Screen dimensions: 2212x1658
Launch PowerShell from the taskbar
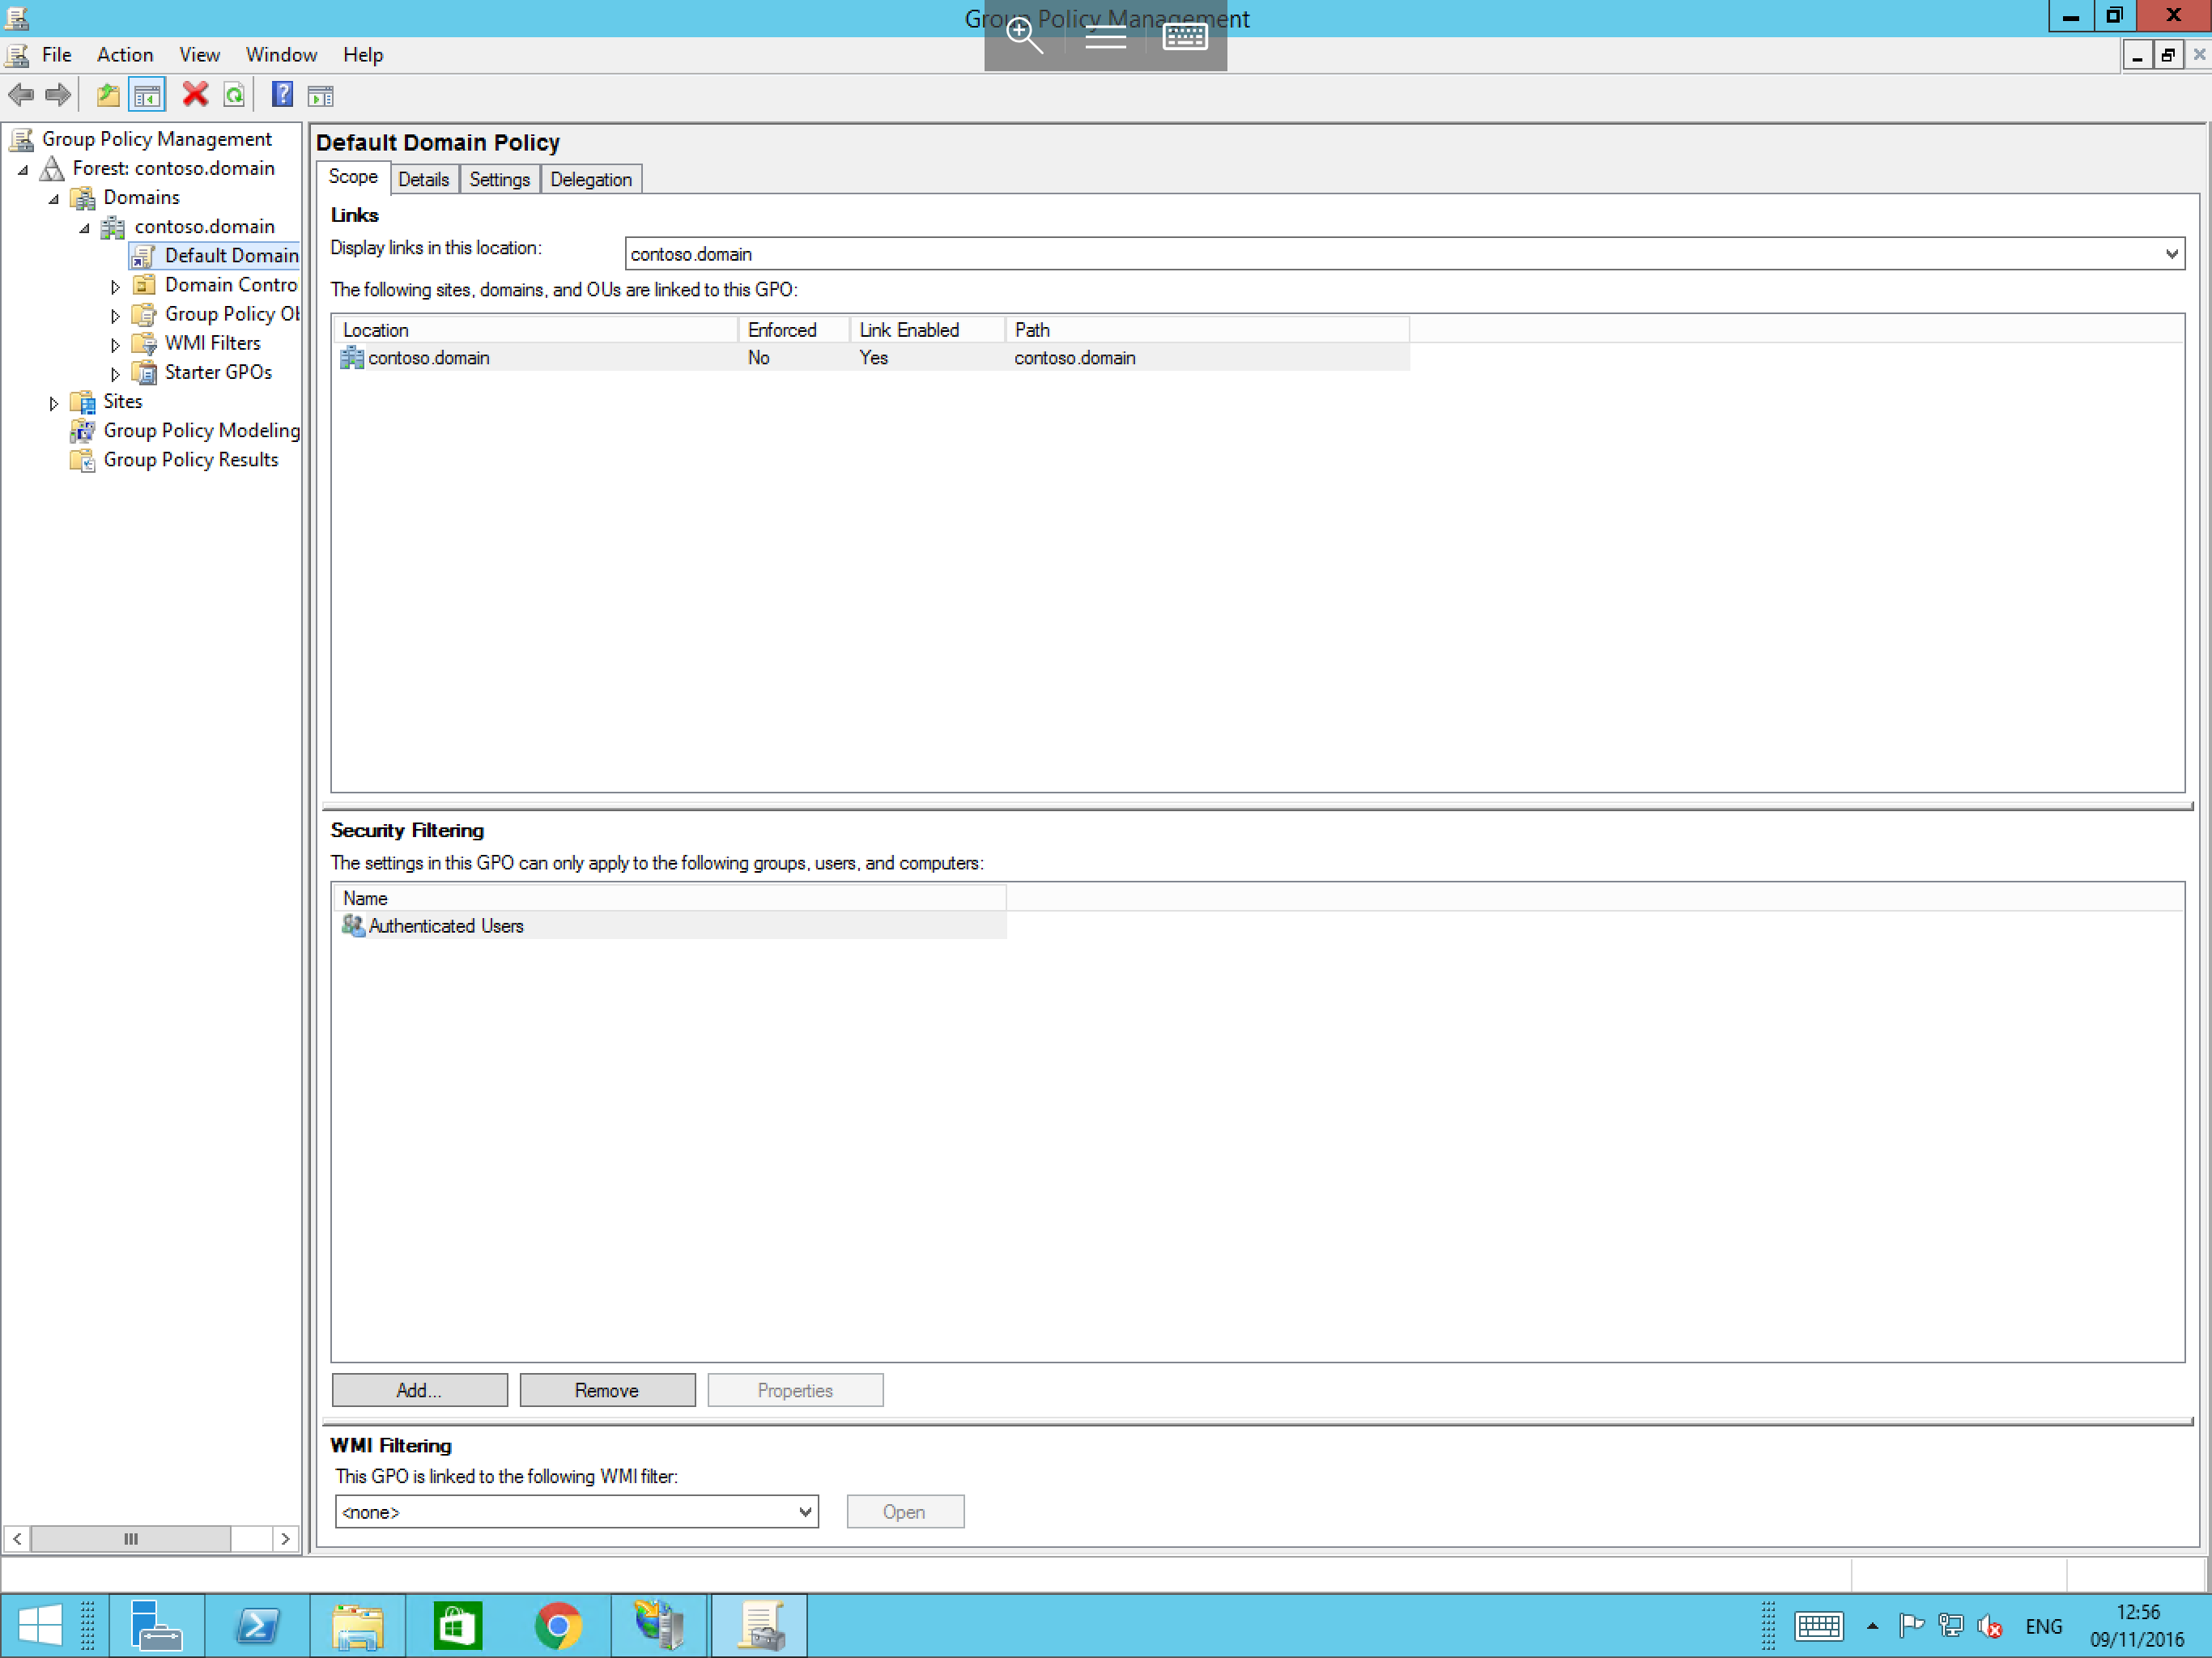point(257,1625)
